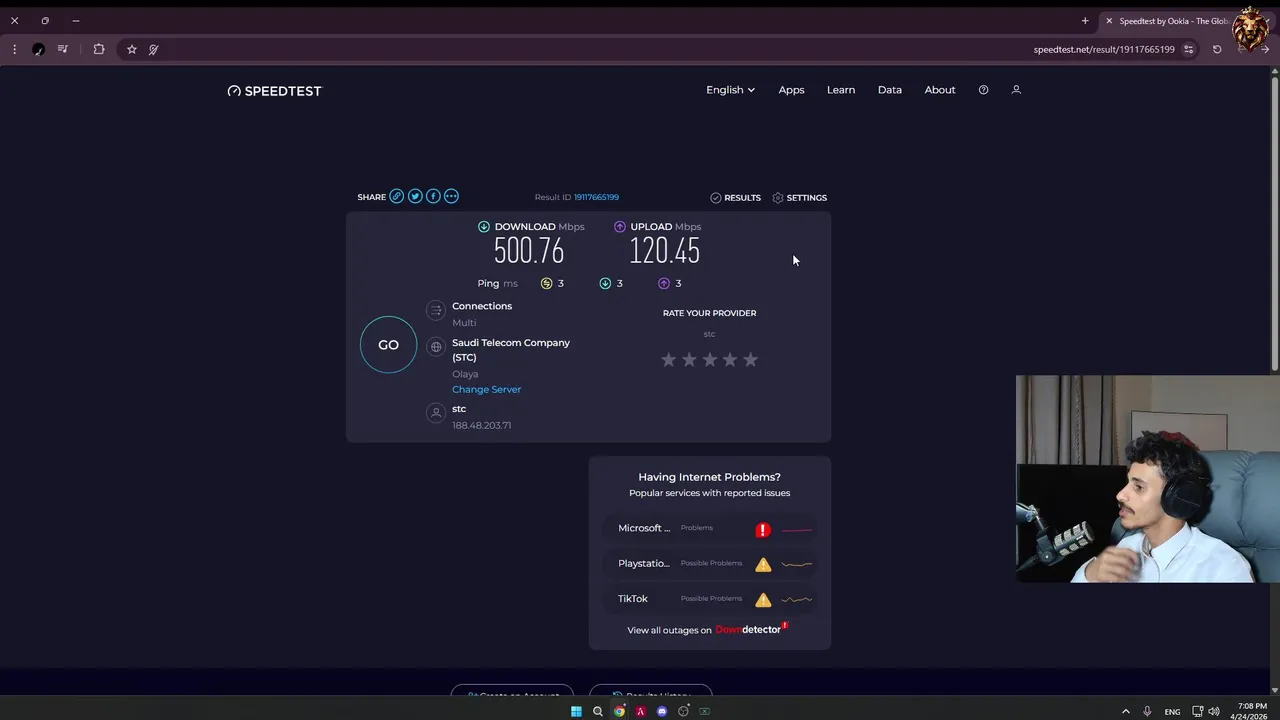Open Discord from the taskbar
Screen dimensions: 1280x720
tap(662, 712)
